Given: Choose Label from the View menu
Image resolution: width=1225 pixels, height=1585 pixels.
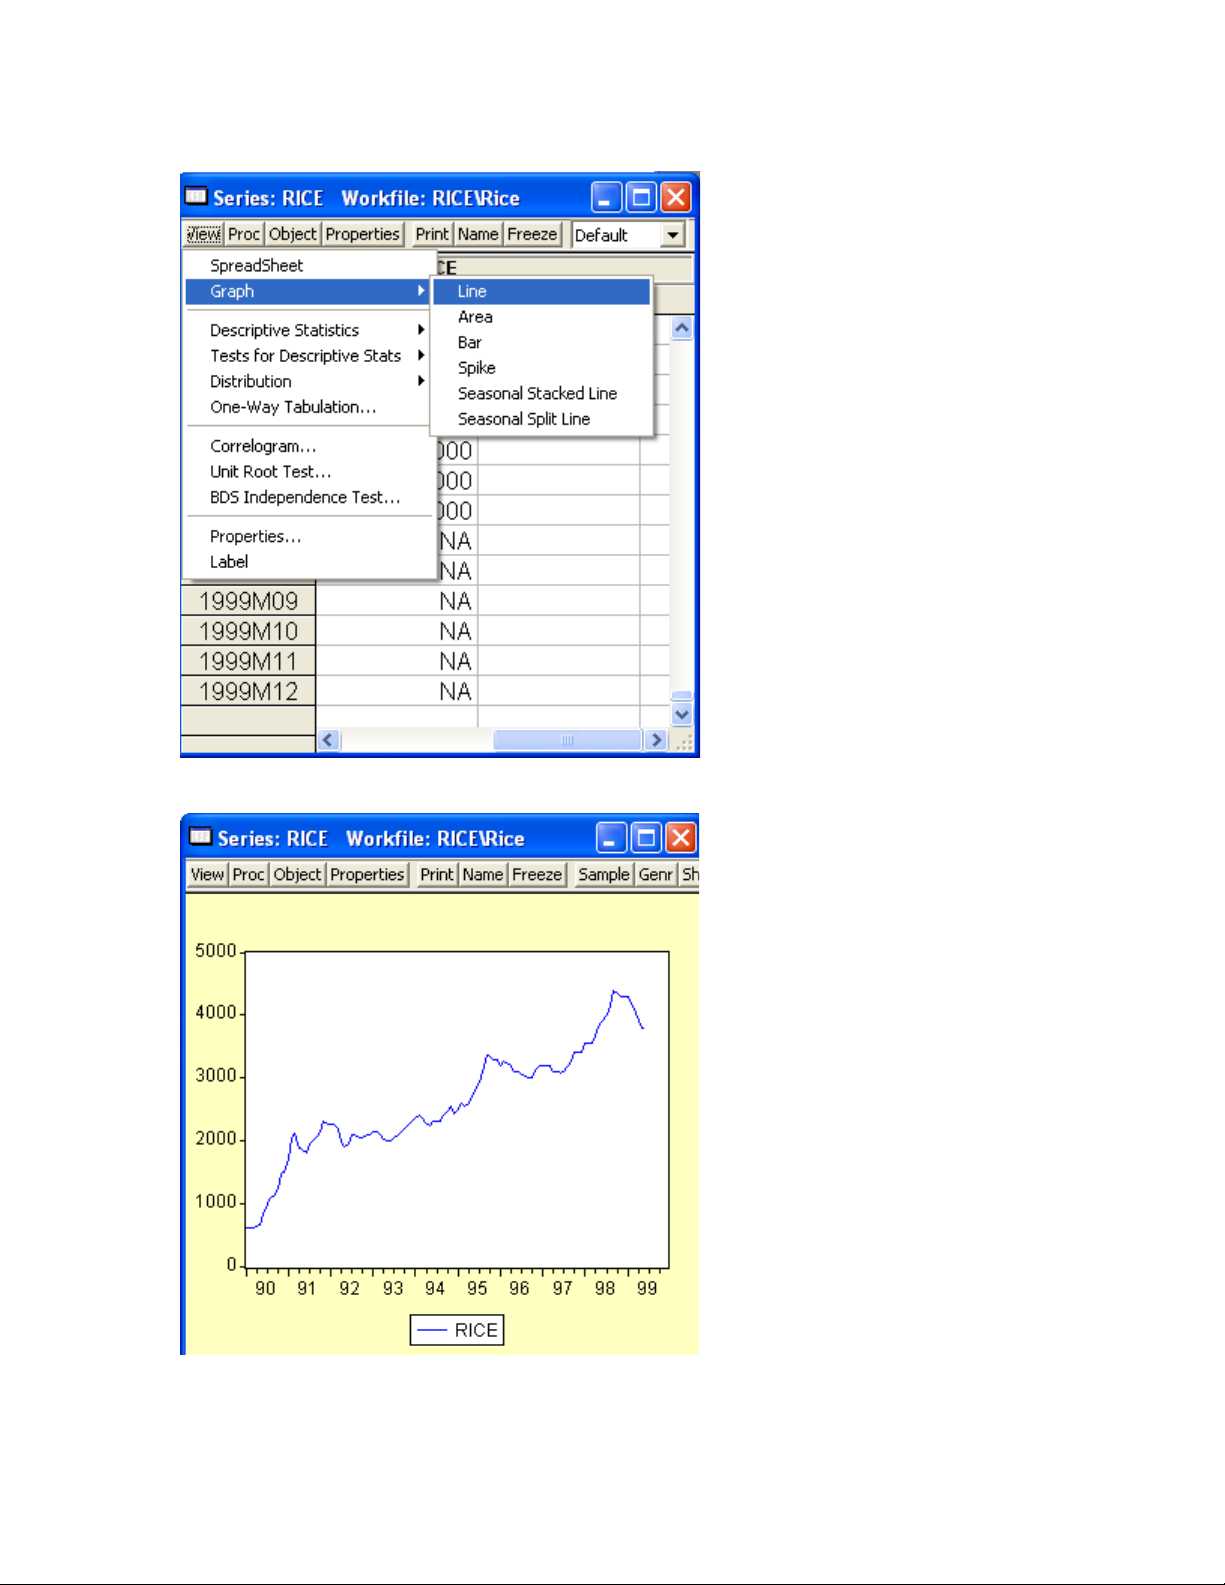Looking at the screenshot, I should click(x=310, y=562).
